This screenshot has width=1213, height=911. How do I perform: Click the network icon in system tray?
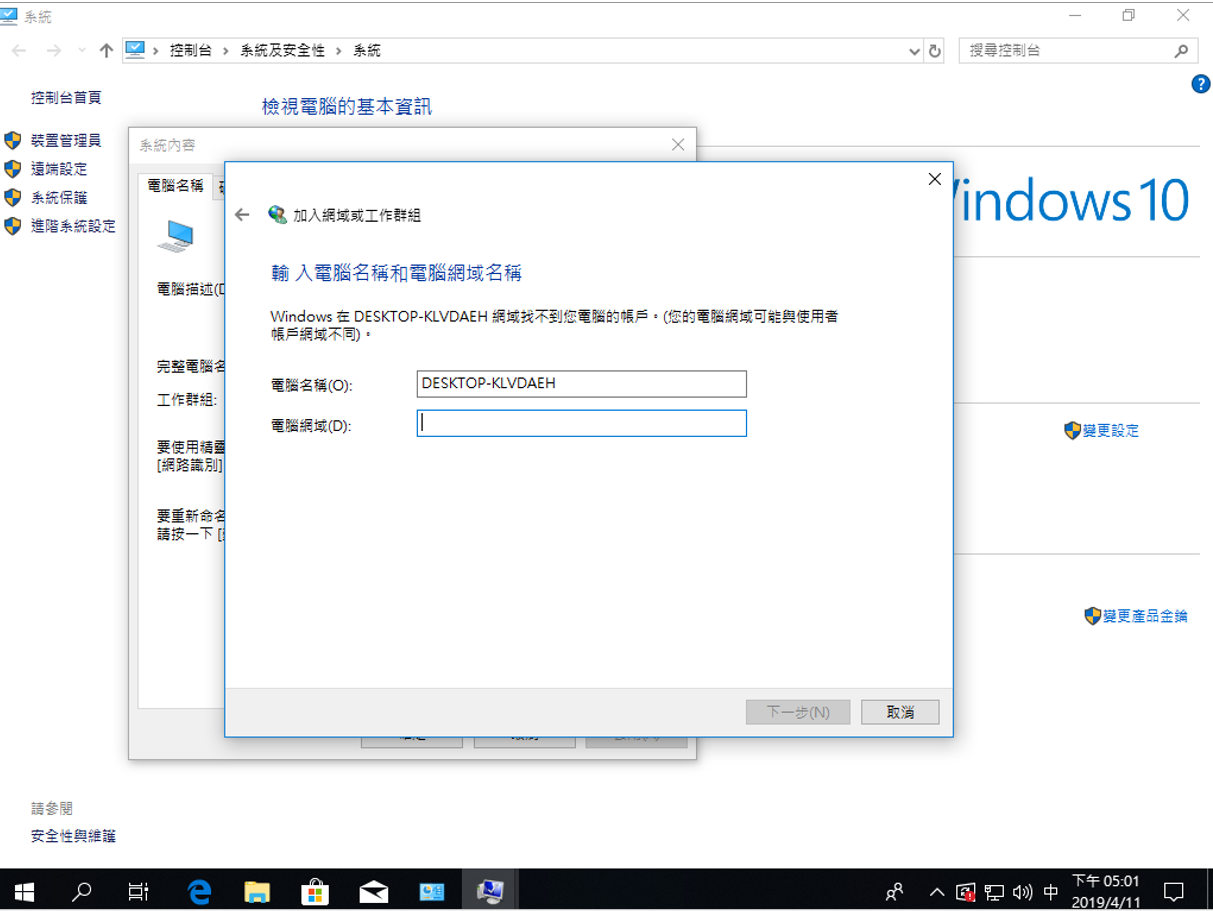point(994,891)
